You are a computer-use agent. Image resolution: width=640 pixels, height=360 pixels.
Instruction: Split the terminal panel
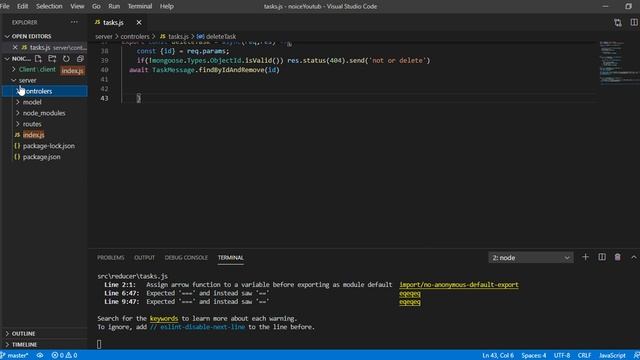click(x=602, y=257)
